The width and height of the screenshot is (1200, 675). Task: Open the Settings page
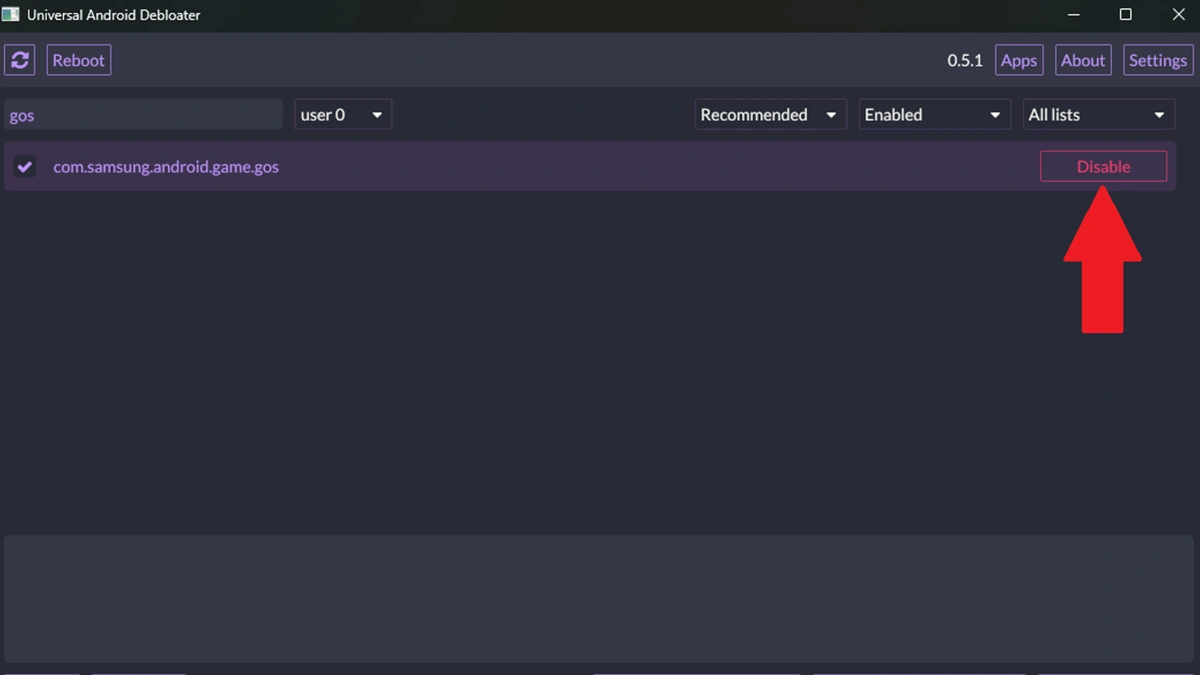pyautogui.click(x=1157, y=60)
